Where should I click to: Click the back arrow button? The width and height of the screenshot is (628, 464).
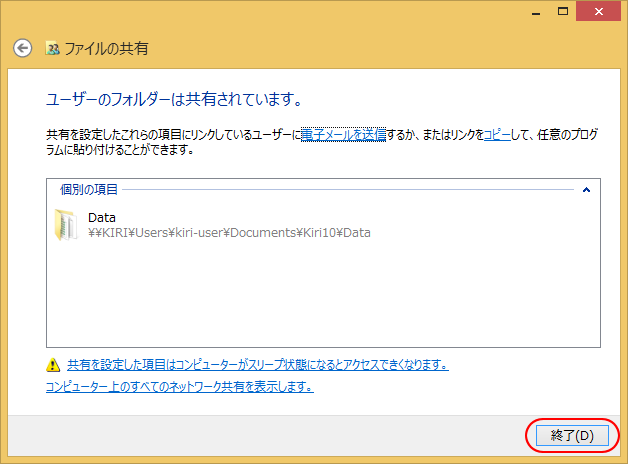(x=22, y=48)
